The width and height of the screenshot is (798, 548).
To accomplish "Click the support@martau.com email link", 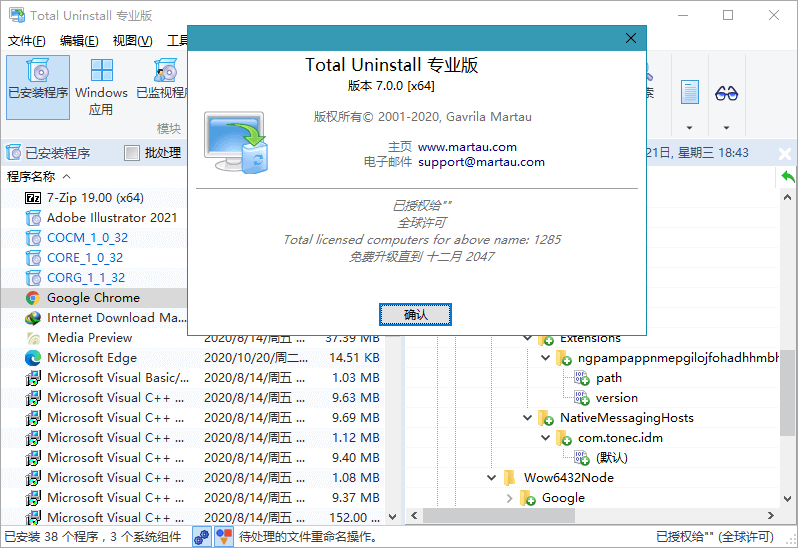I will 481,162.
